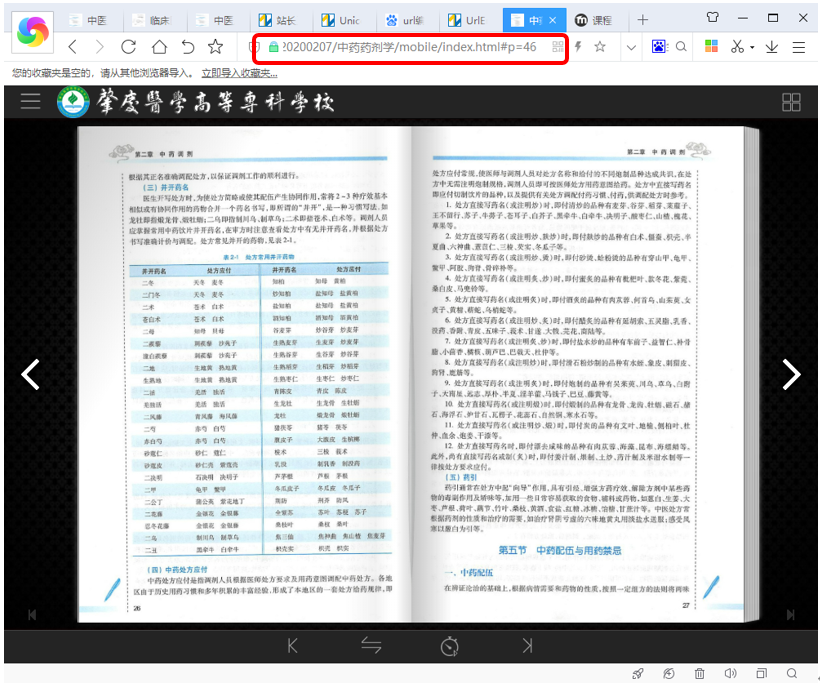Click the undo closed tab icon

[x=188, y=47]
